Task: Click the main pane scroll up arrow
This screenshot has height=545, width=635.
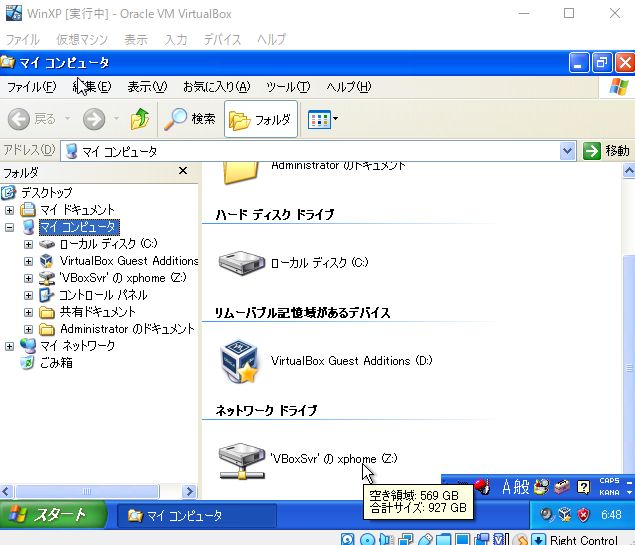Action: [x=629, y=171]
